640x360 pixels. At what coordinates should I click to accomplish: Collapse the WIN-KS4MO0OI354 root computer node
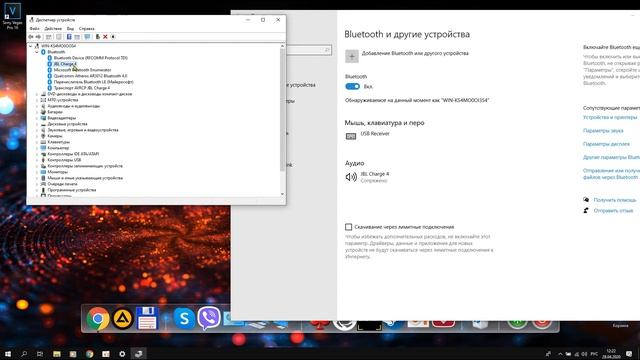point(31,46)
